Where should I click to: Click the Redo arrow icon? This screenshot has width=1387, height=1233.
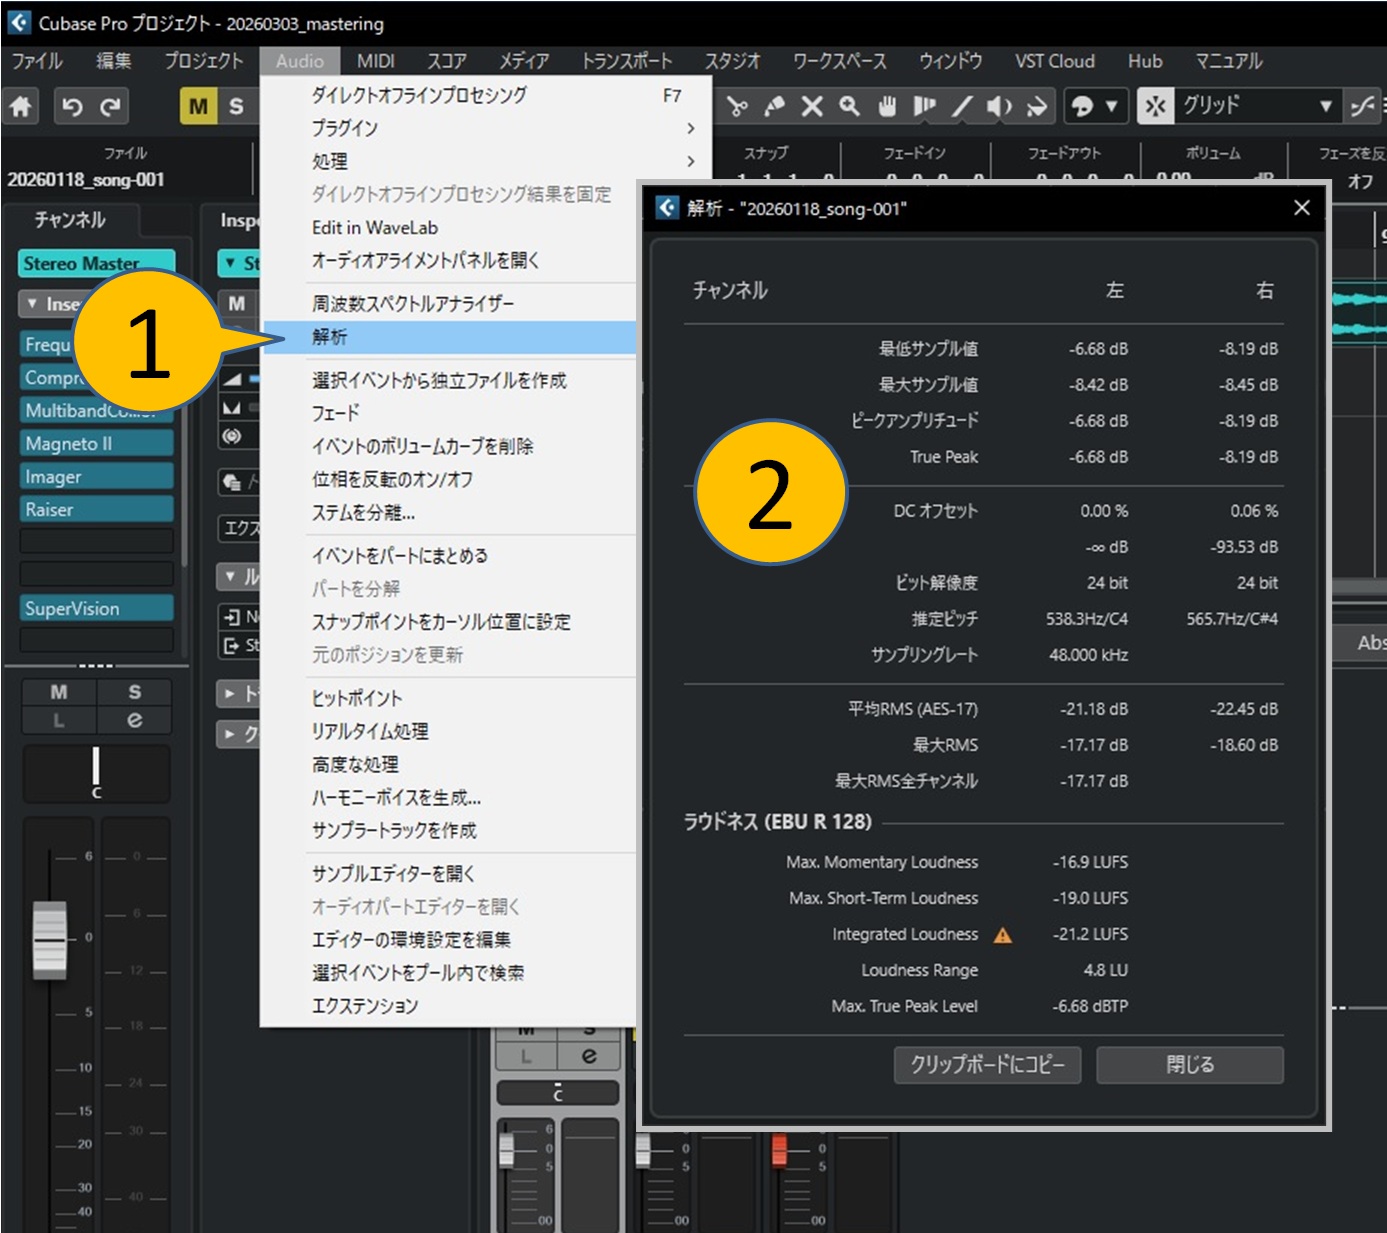(x=111, y=106)
